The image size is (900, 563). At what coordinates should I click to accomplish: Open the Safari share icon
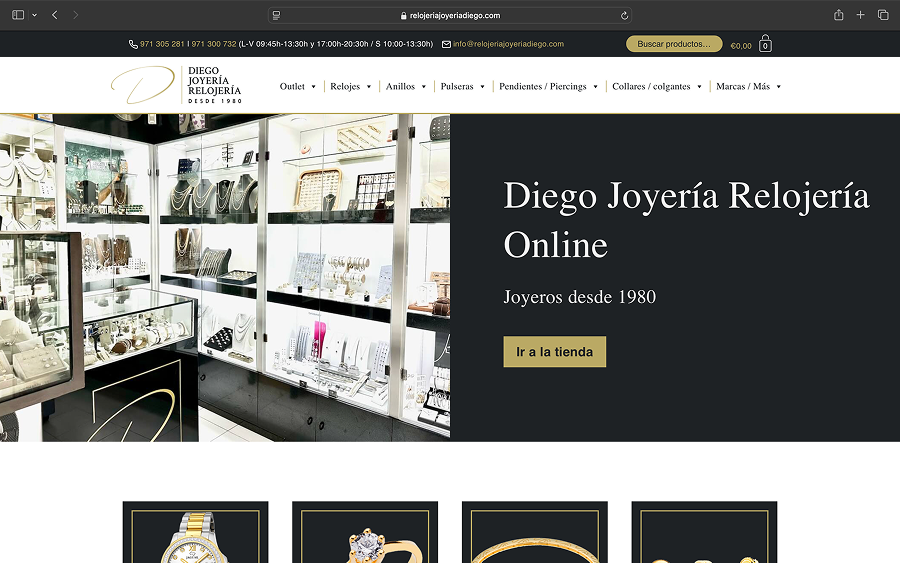coord(838,15)
